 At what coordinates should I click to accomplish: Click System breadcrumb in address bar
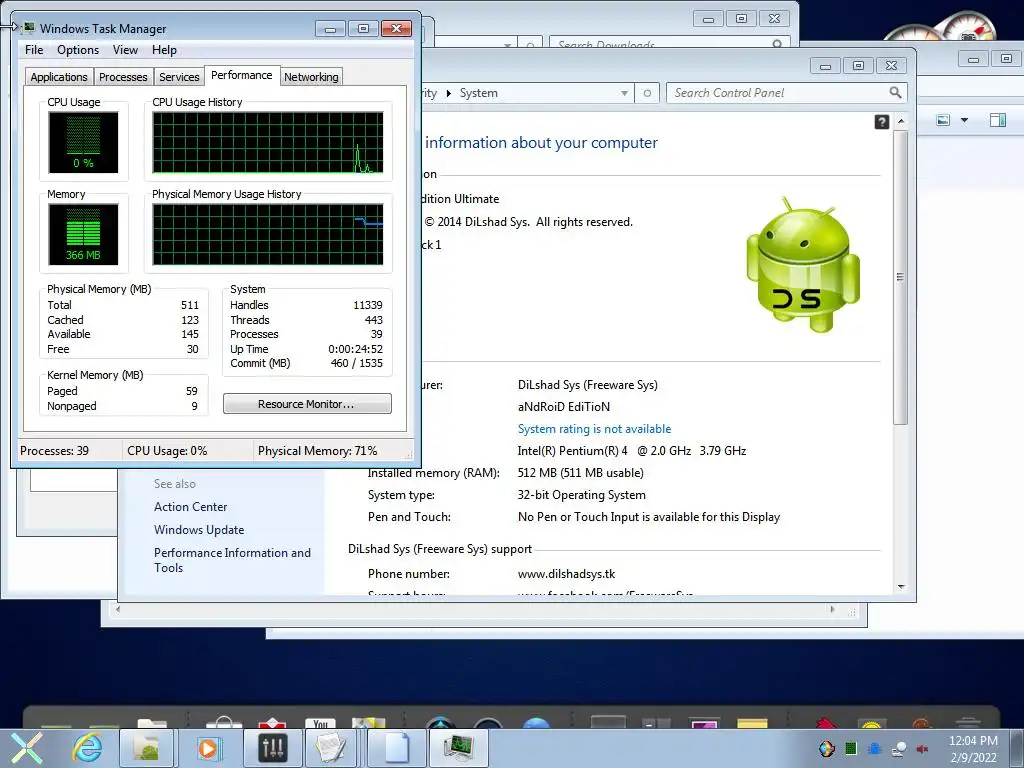click(478, 93)
